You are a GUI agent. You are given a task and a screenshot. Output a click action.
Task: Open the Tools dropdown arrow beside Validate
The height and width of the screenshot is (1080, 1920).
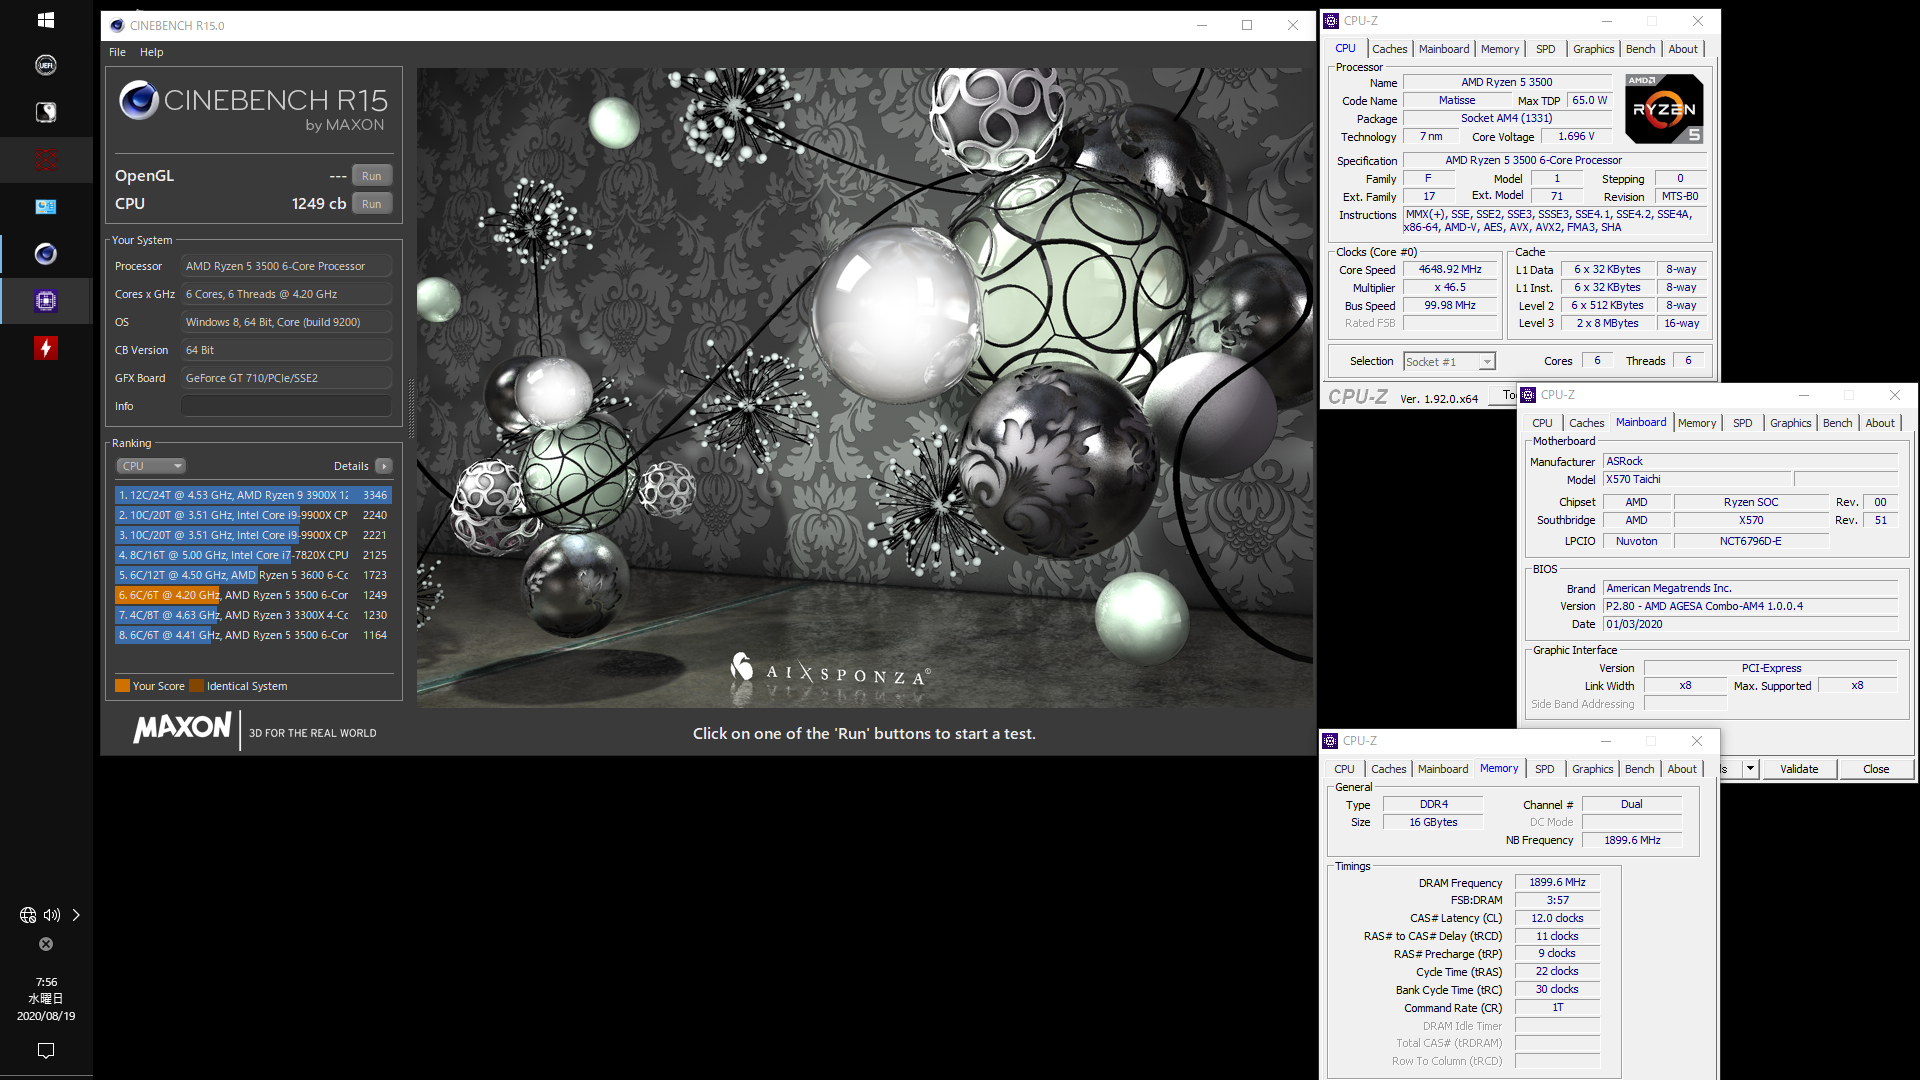tap(1750, 769)
